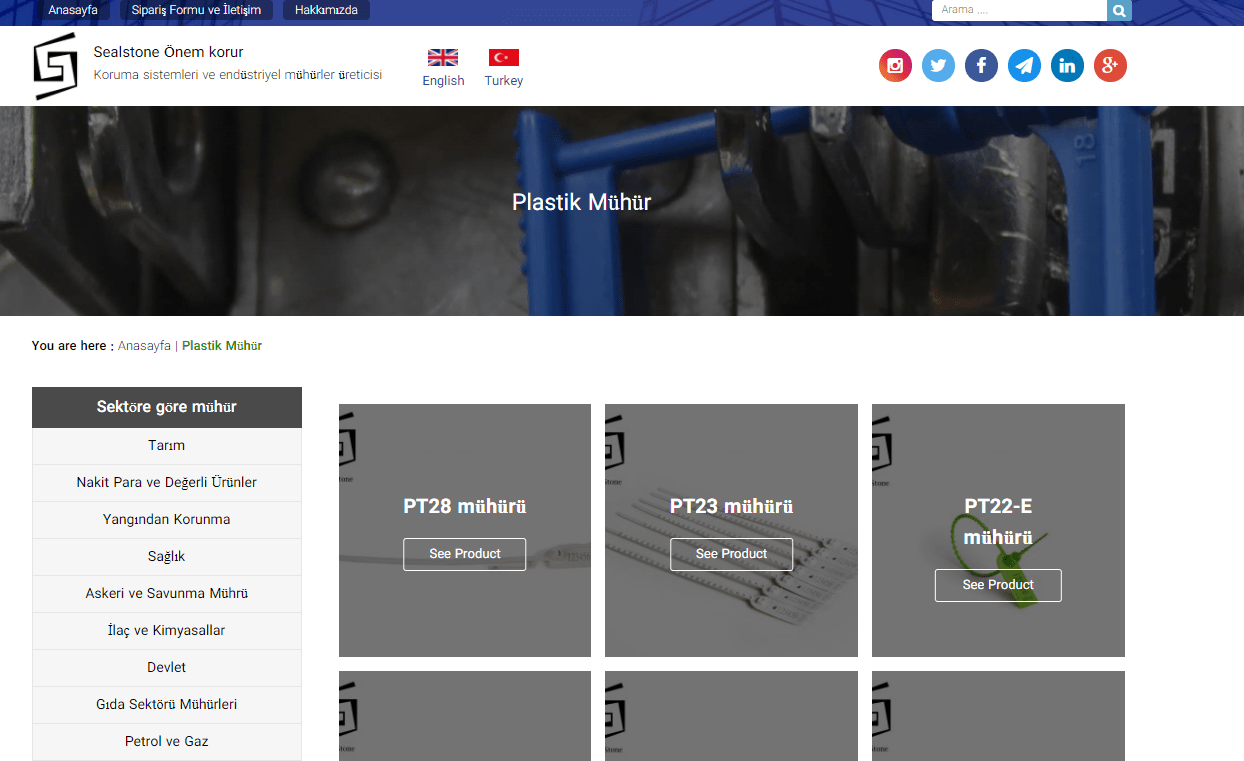The width and height of the screenshot is (1244, 761).
Task: Open the Telegram social icon
Action: (1024, 66)
